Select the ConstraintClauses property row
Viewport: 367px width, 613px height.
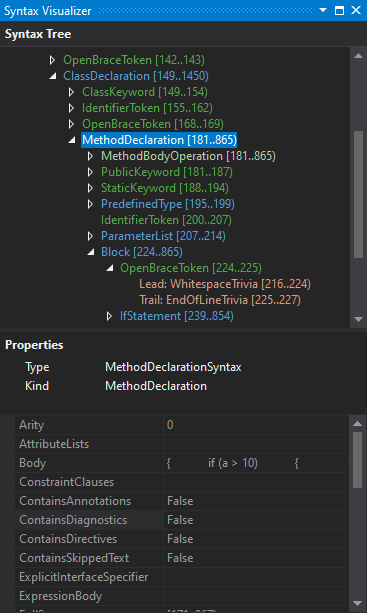(x=181, y=482)
